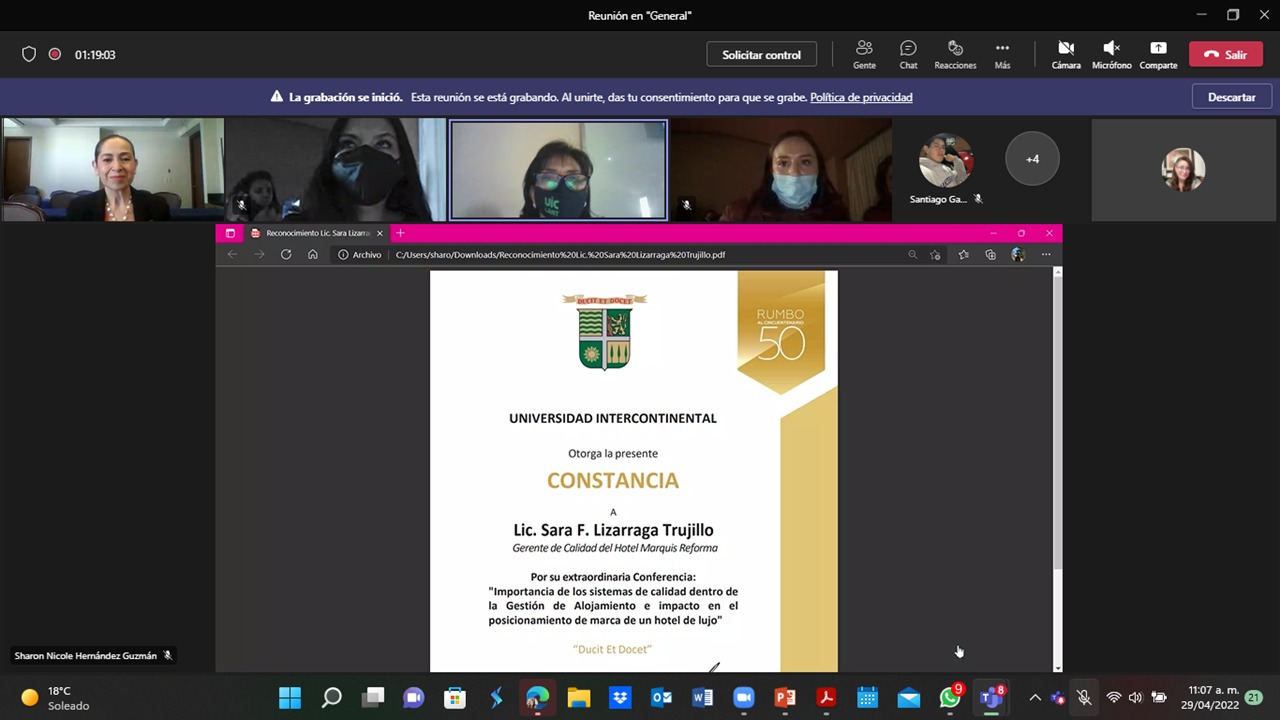Image resolution: width=1280 pixels, height=720 pixels.
Task: Add this page to favorites star
Action: (x=935, y=255)
